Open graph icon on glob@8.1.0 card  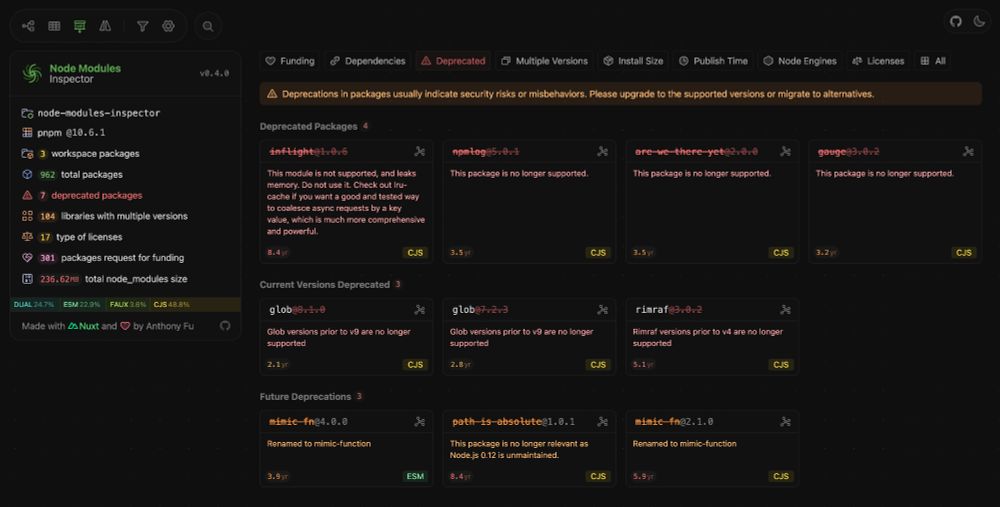[420, 309]
